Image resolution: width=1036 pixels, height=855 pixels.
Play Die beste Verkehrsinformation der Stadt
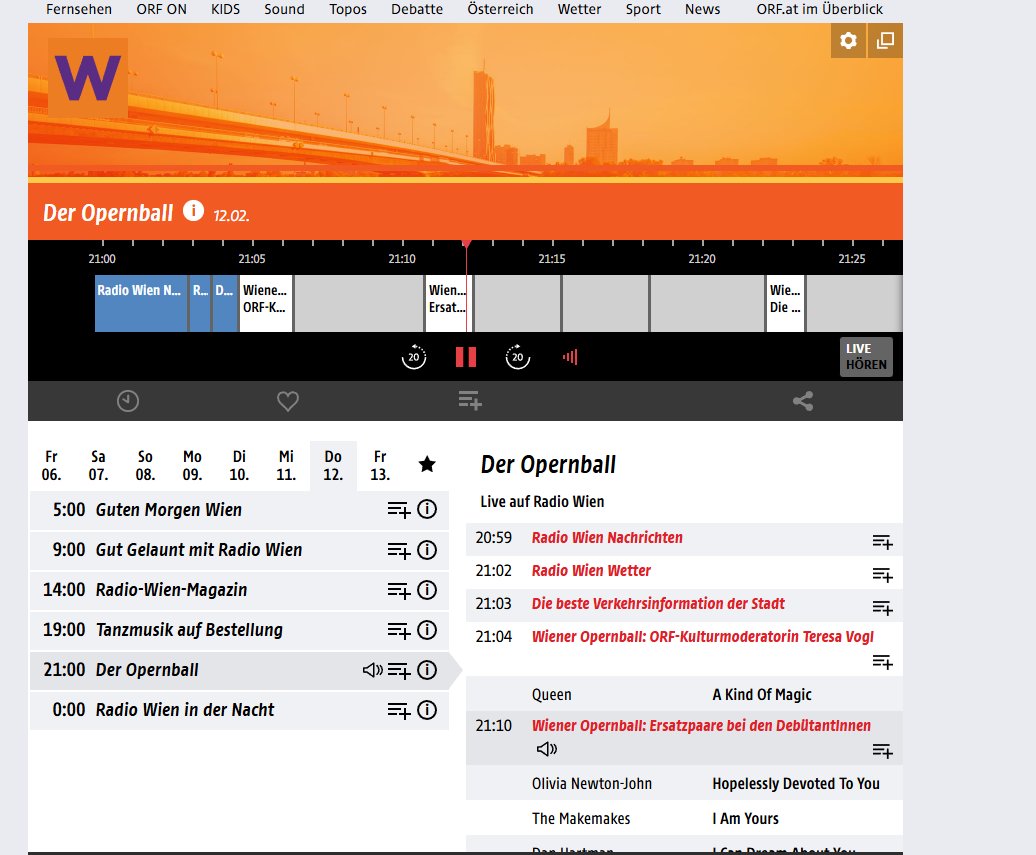coord(658,604)
